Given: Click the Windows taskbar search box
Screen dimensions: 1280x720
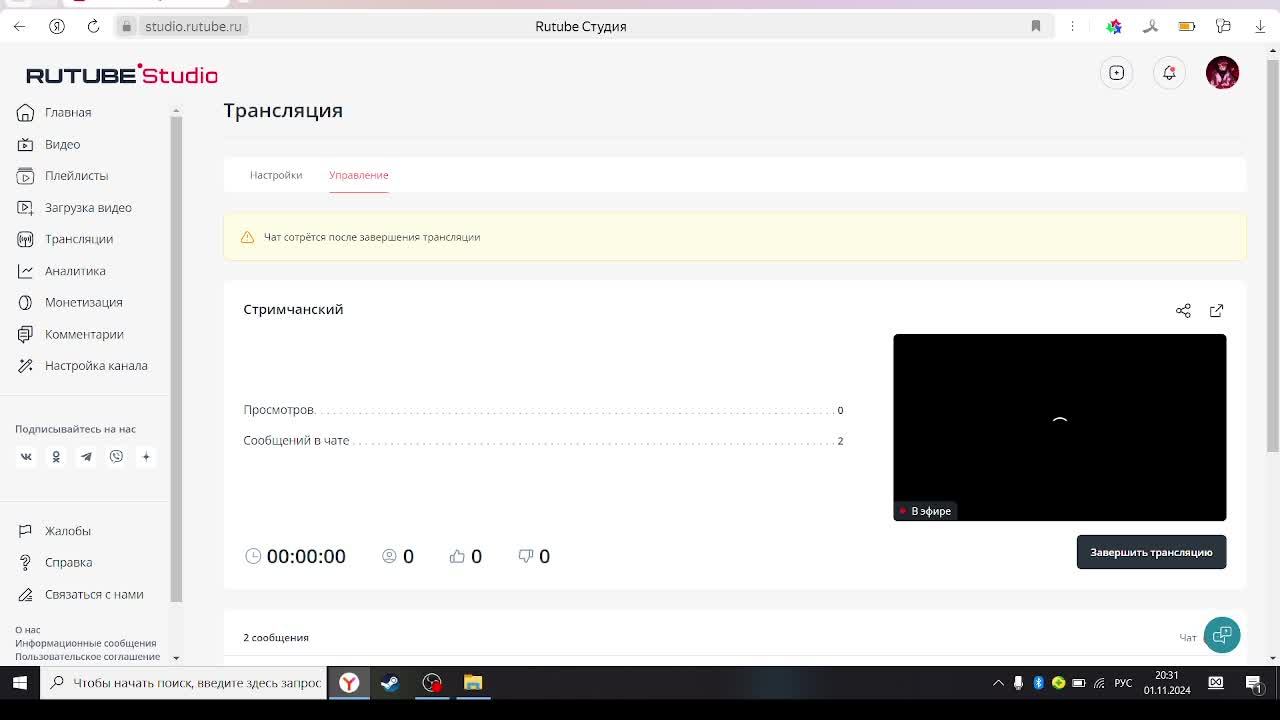Looking at the screenshot, I should click(x=186, y=683).
